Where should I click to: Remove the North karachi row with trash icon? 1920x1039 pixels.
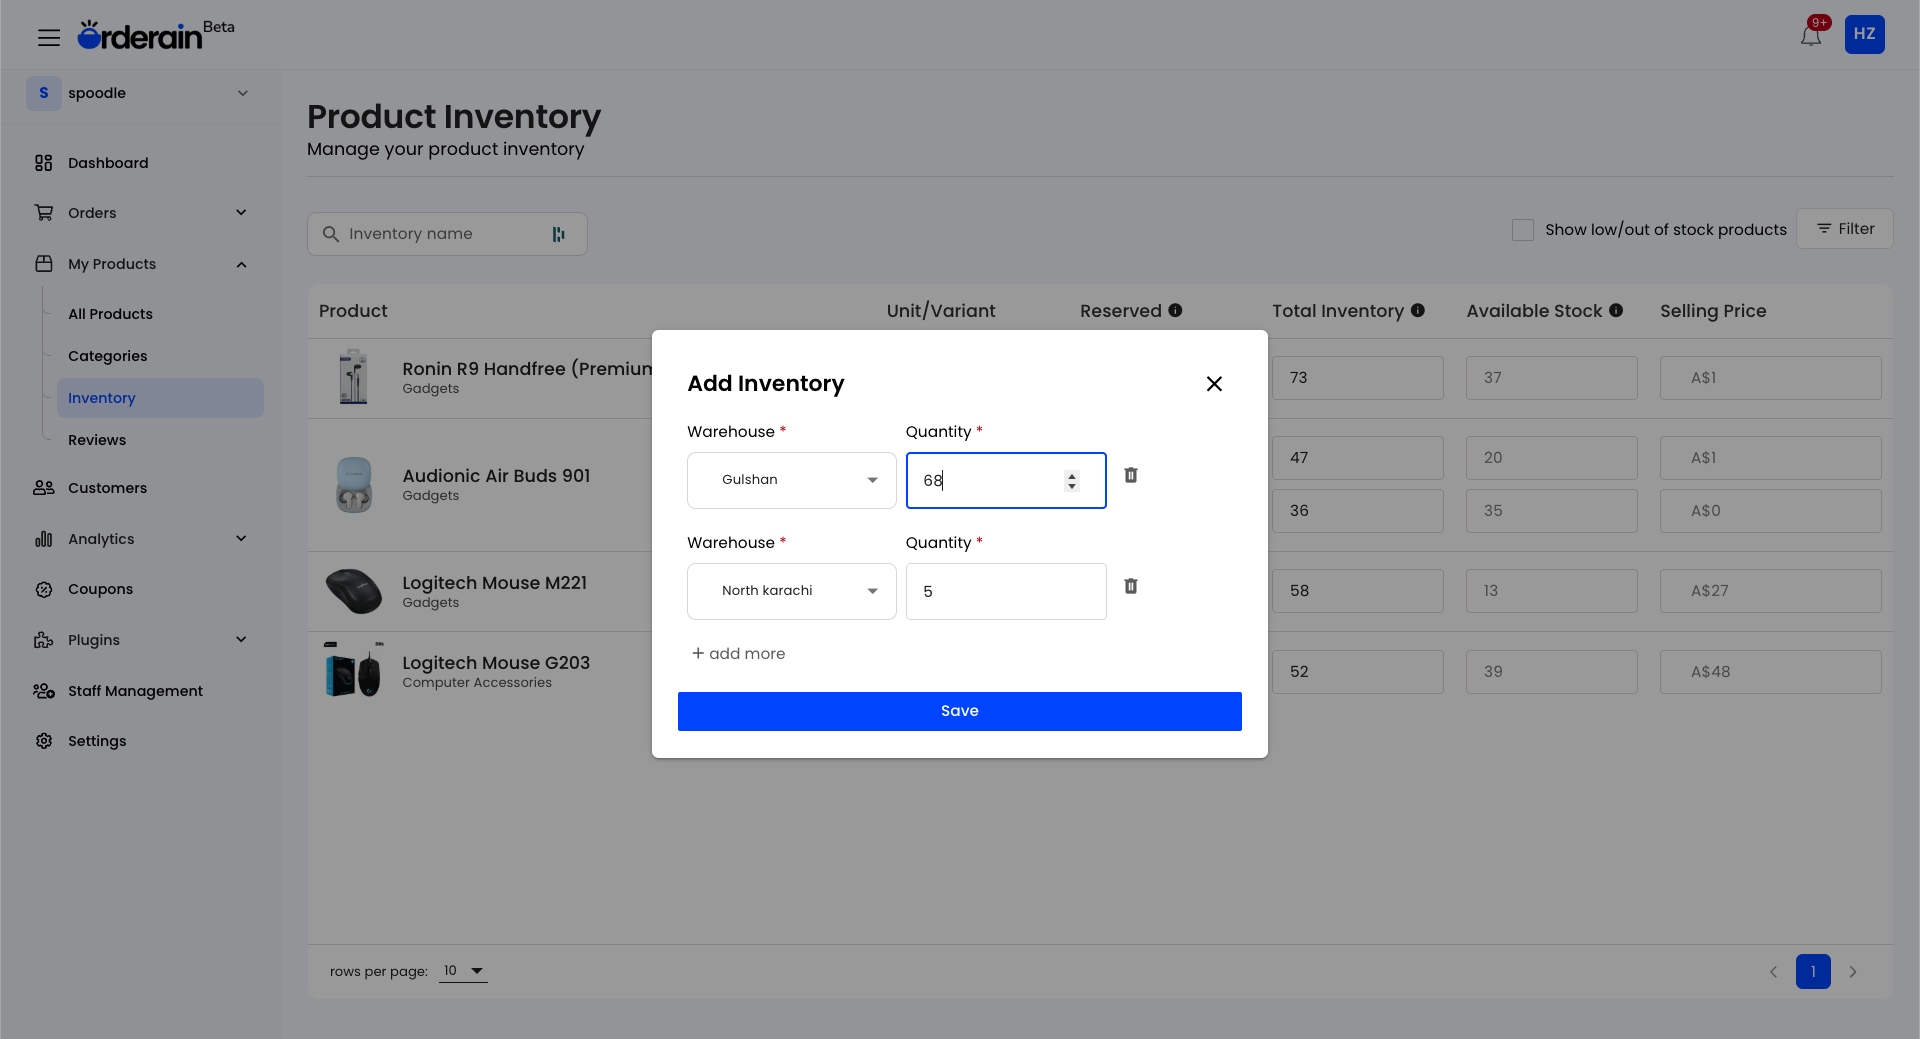click(x=1131, y=586)
